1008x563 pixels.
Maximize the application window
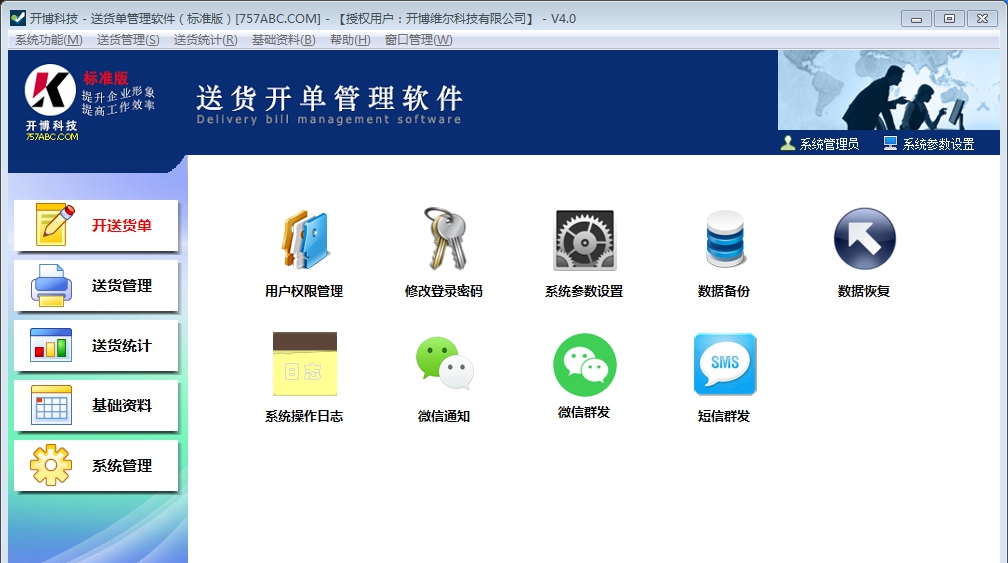[x=949, y=19]
